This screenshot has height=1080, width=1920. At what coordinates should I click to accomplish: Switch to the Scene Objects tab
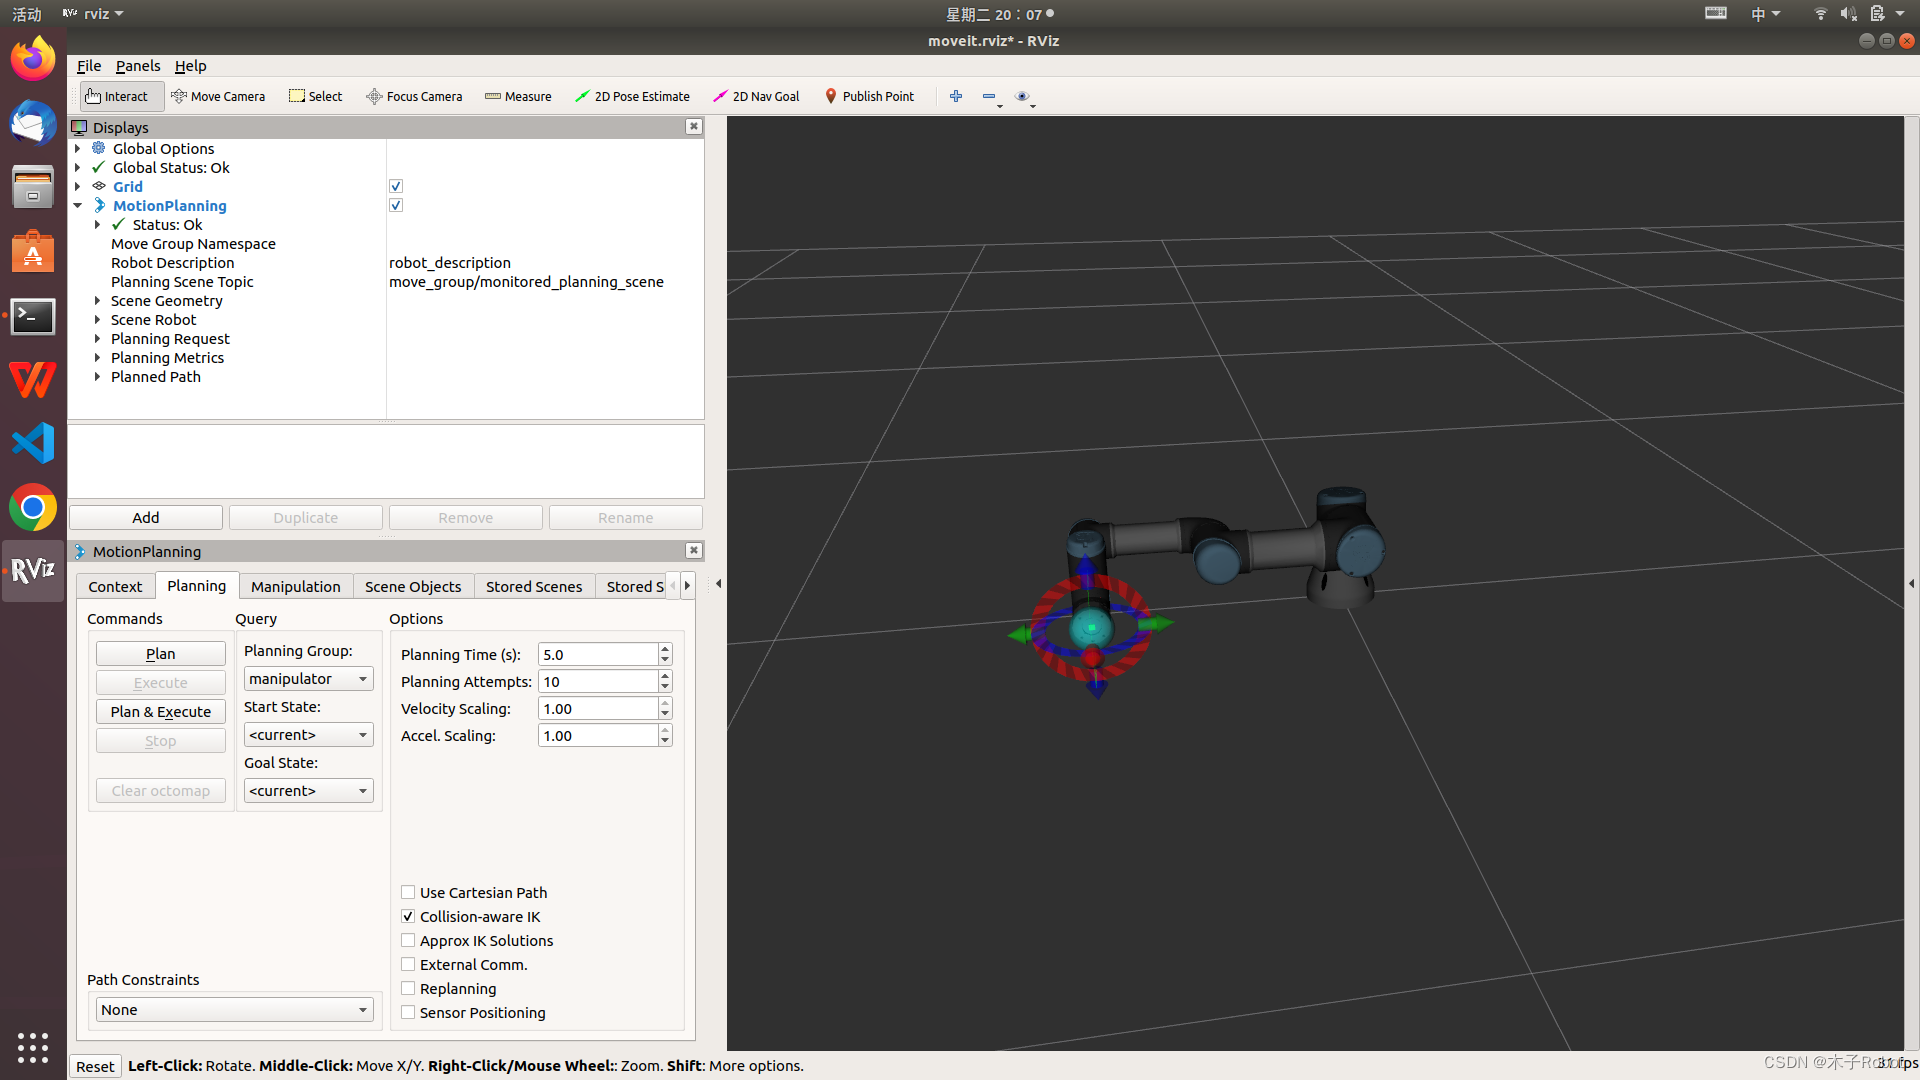(413, 587)
